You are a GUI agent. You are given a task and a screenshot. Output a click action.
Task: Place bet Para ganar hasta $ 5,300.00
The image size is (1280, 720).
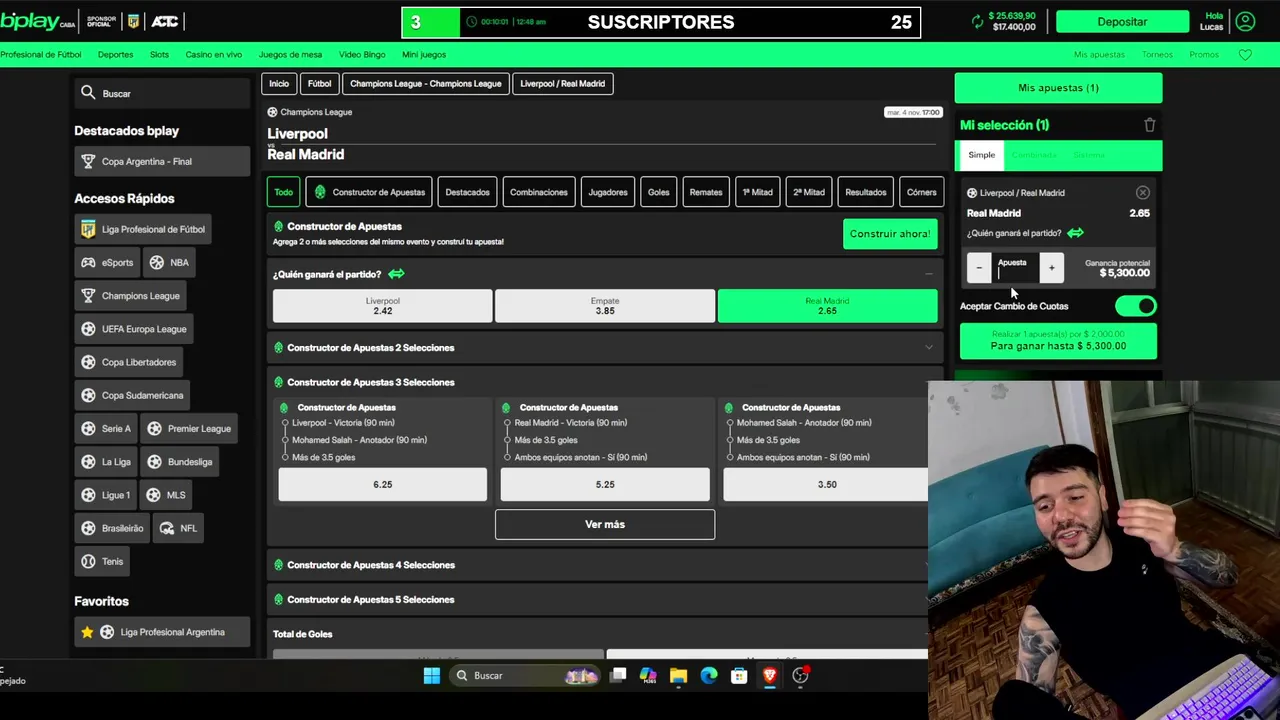(x=1058, y=340)
